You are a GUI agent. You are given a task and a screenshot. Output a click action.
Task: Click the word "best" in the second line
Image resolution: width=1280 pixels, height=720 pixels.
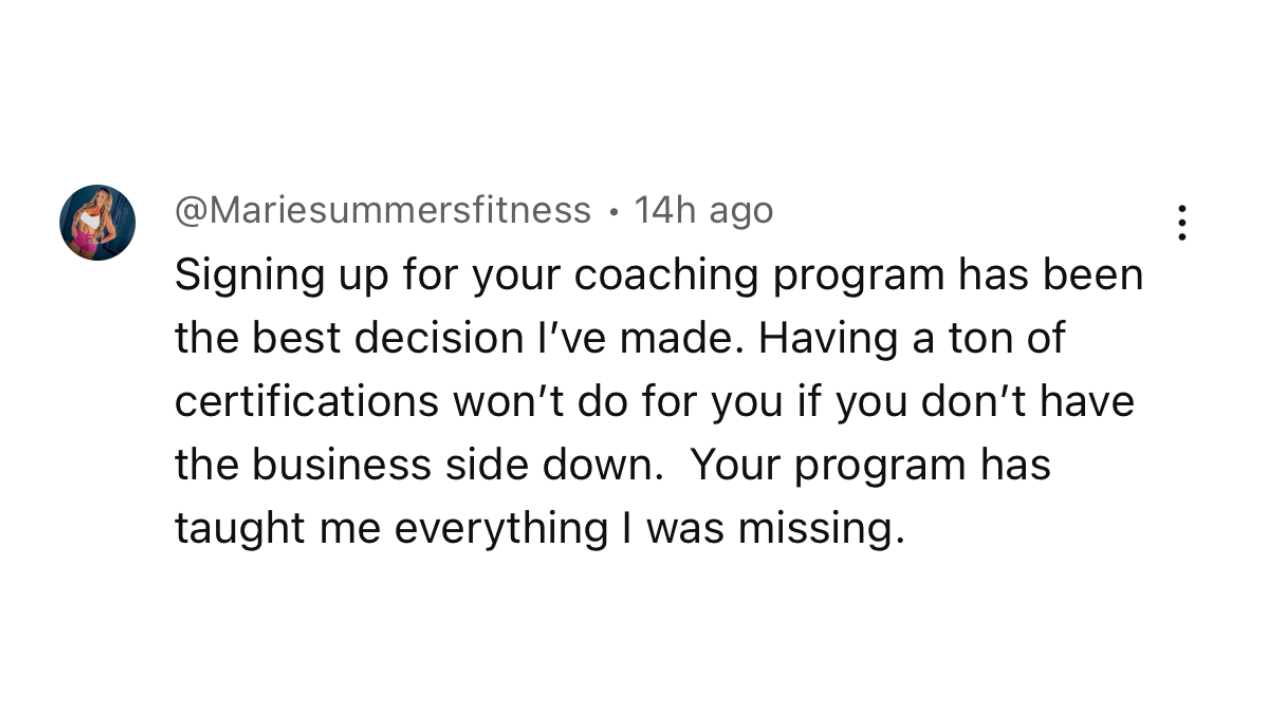pyautogui.click(x=282, y=339)
